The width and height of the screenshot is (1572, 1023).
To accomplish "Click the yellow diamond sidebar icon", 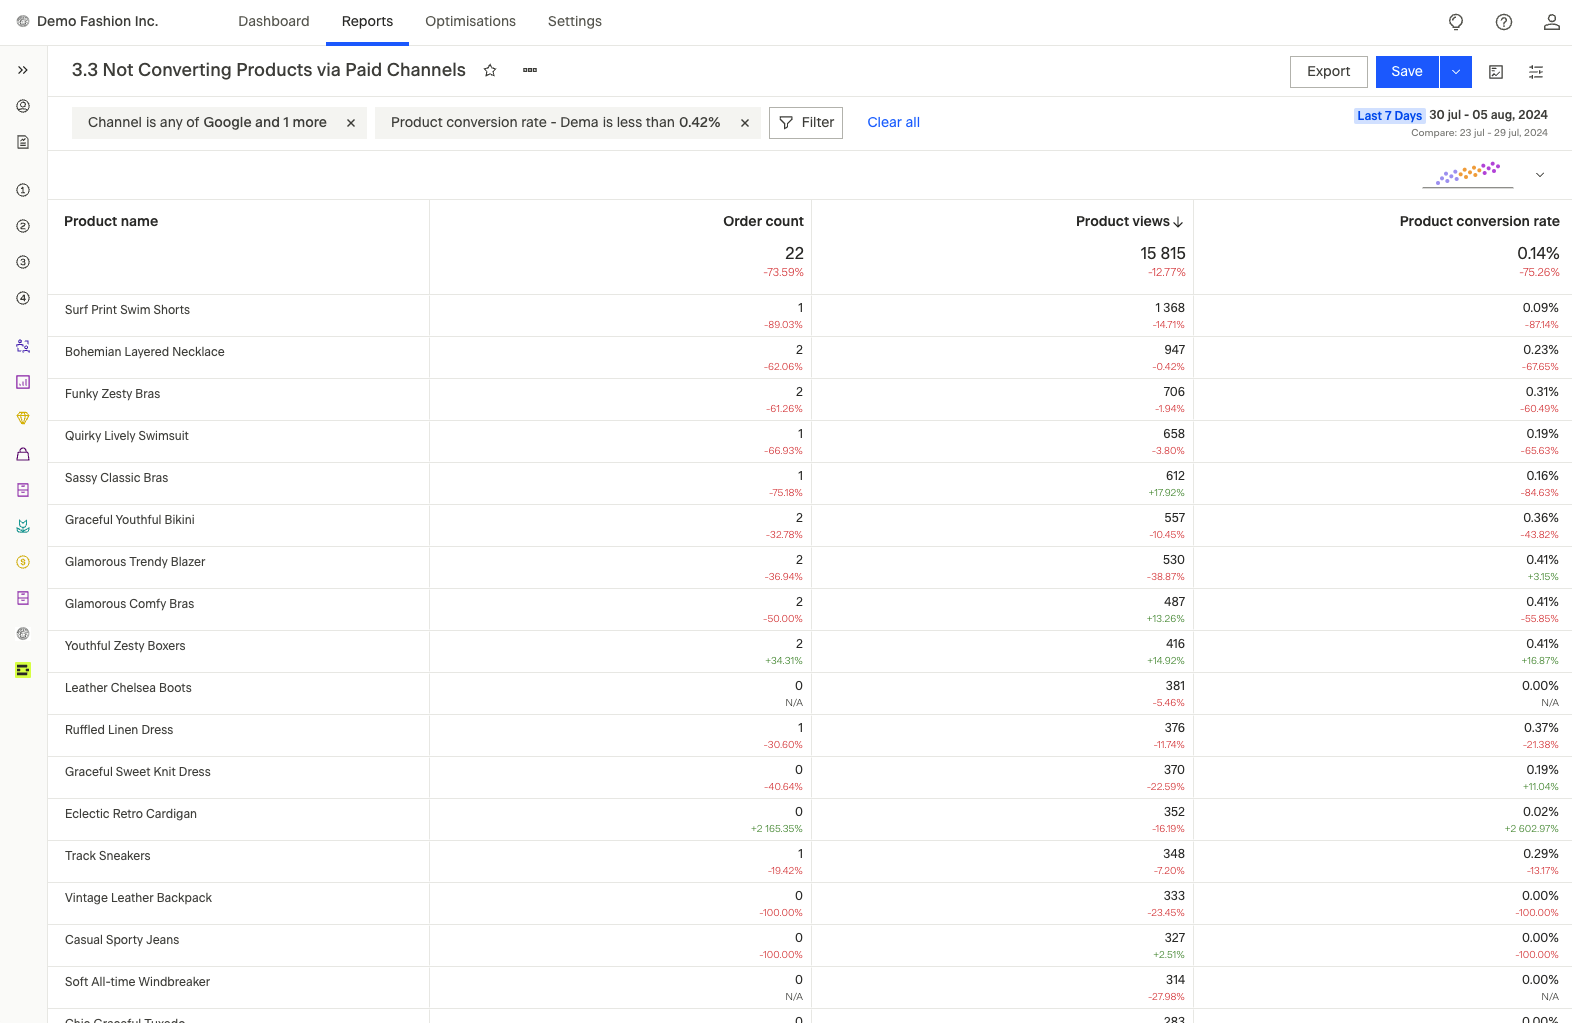I will (23, 418).
